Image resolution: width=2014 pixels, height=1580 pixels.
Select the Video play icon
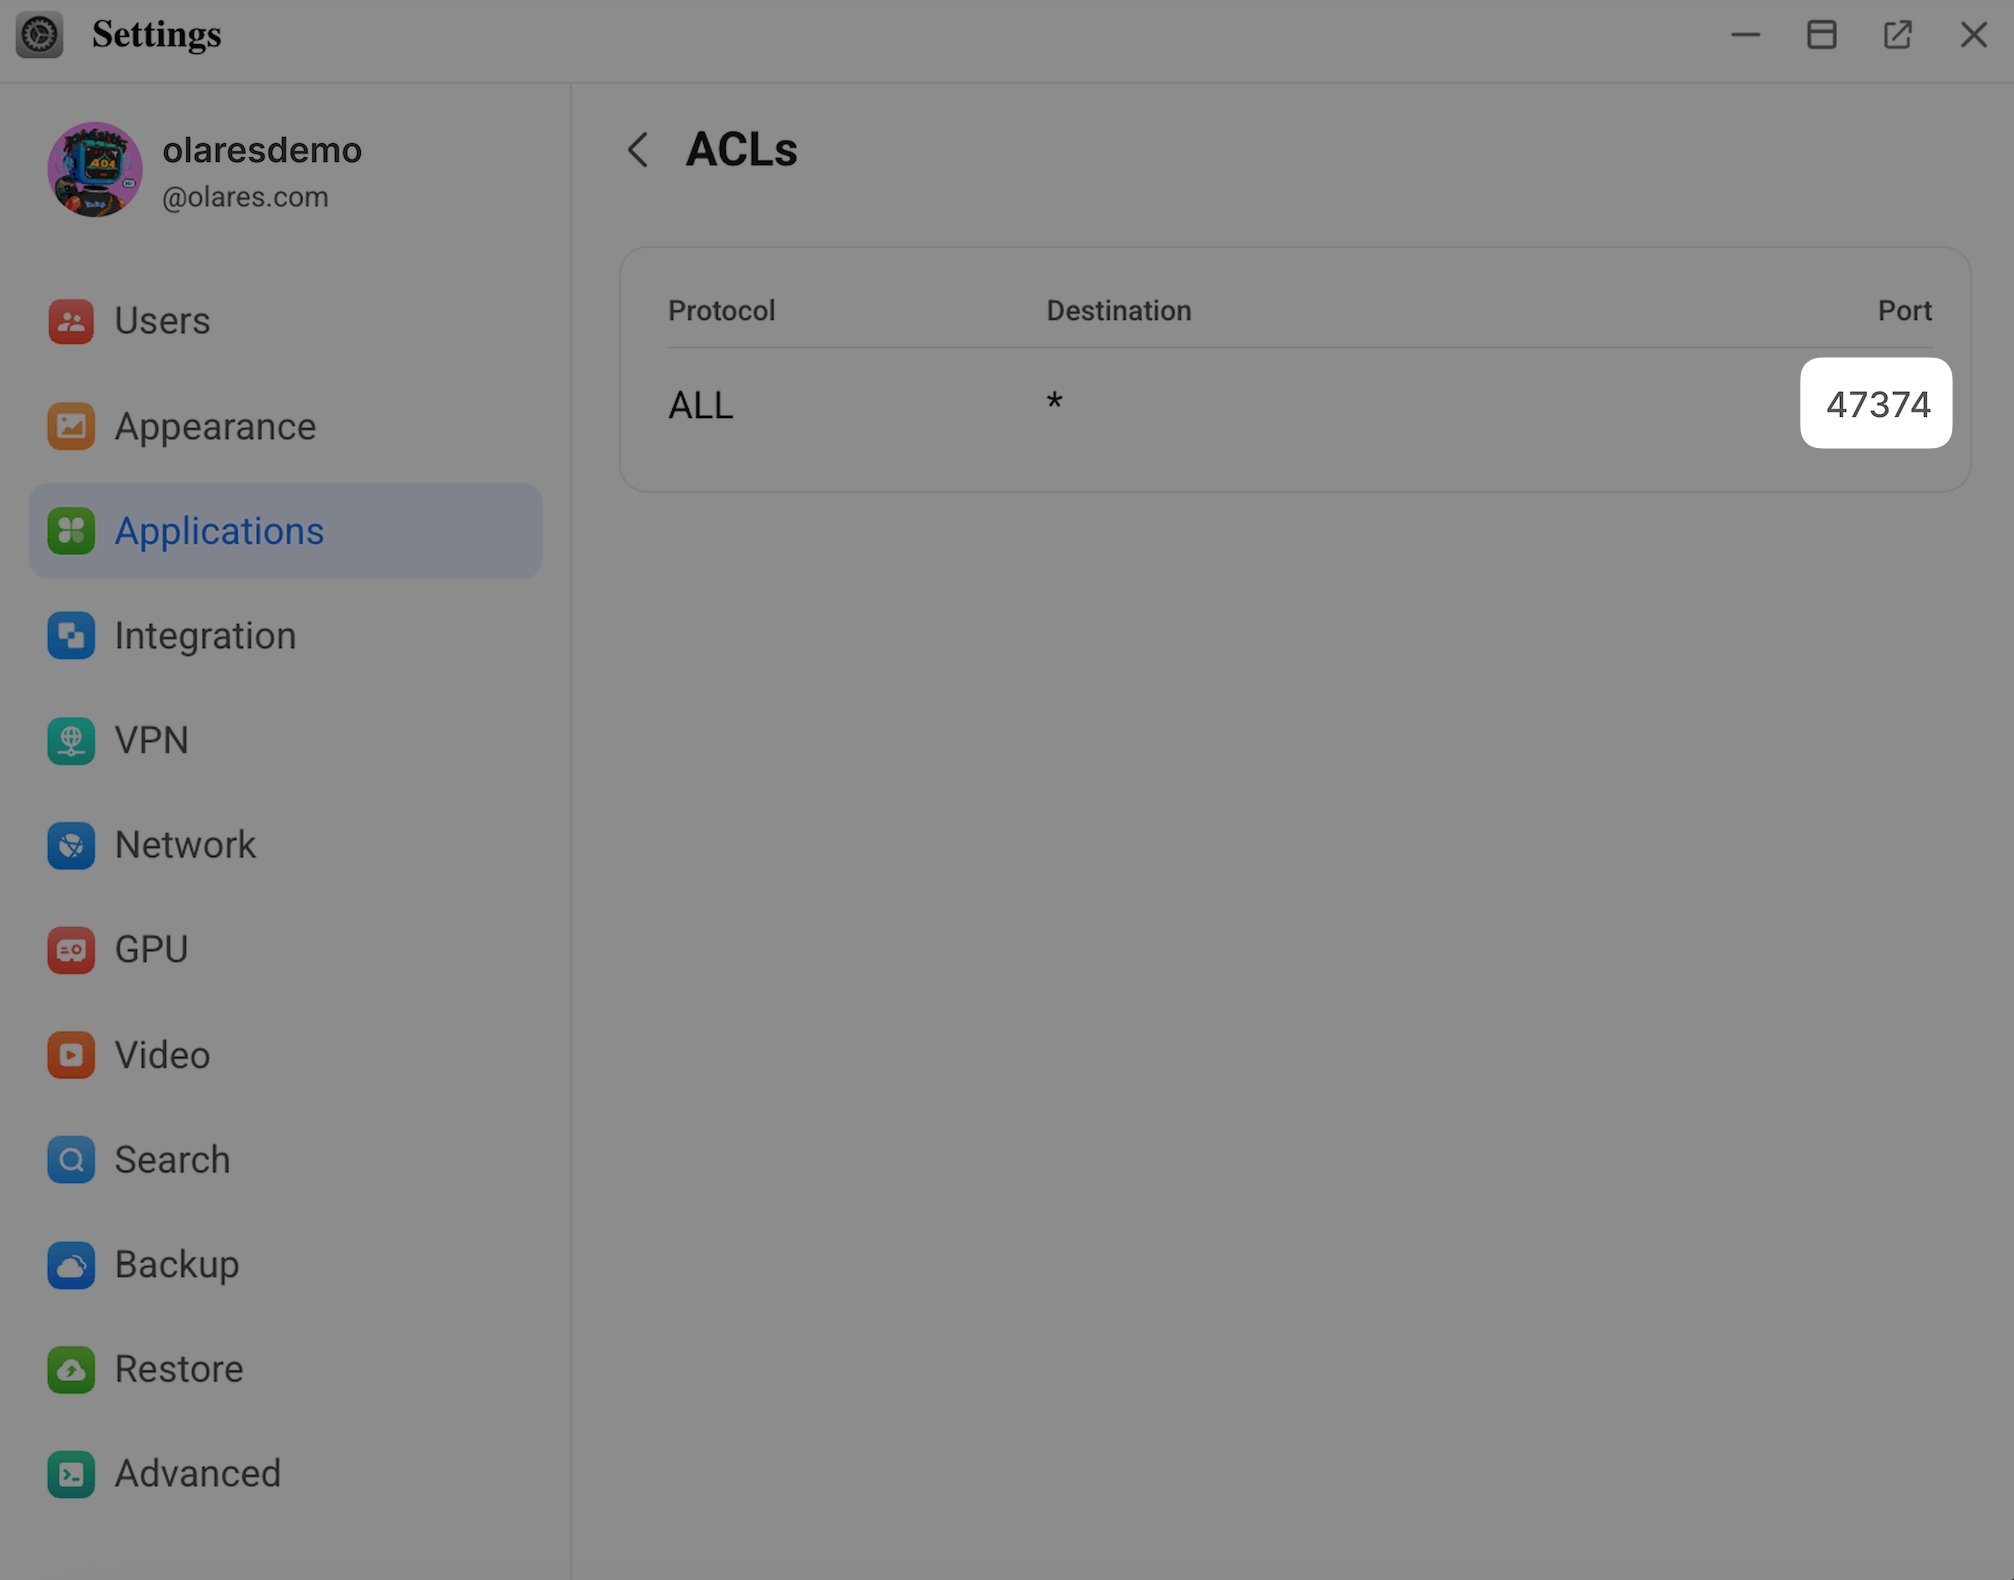tap(71, 1055)
